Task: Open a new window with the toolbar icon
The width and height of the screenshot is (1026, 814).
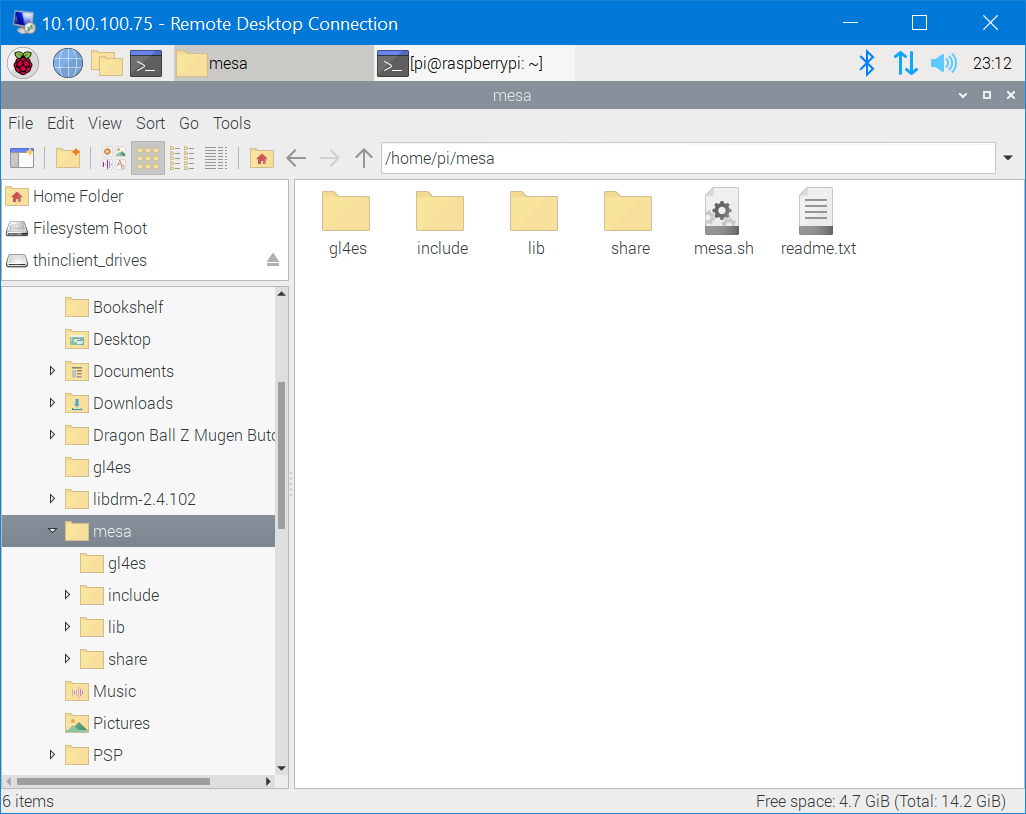Action: pyautogui.click(x=22, y=158)
